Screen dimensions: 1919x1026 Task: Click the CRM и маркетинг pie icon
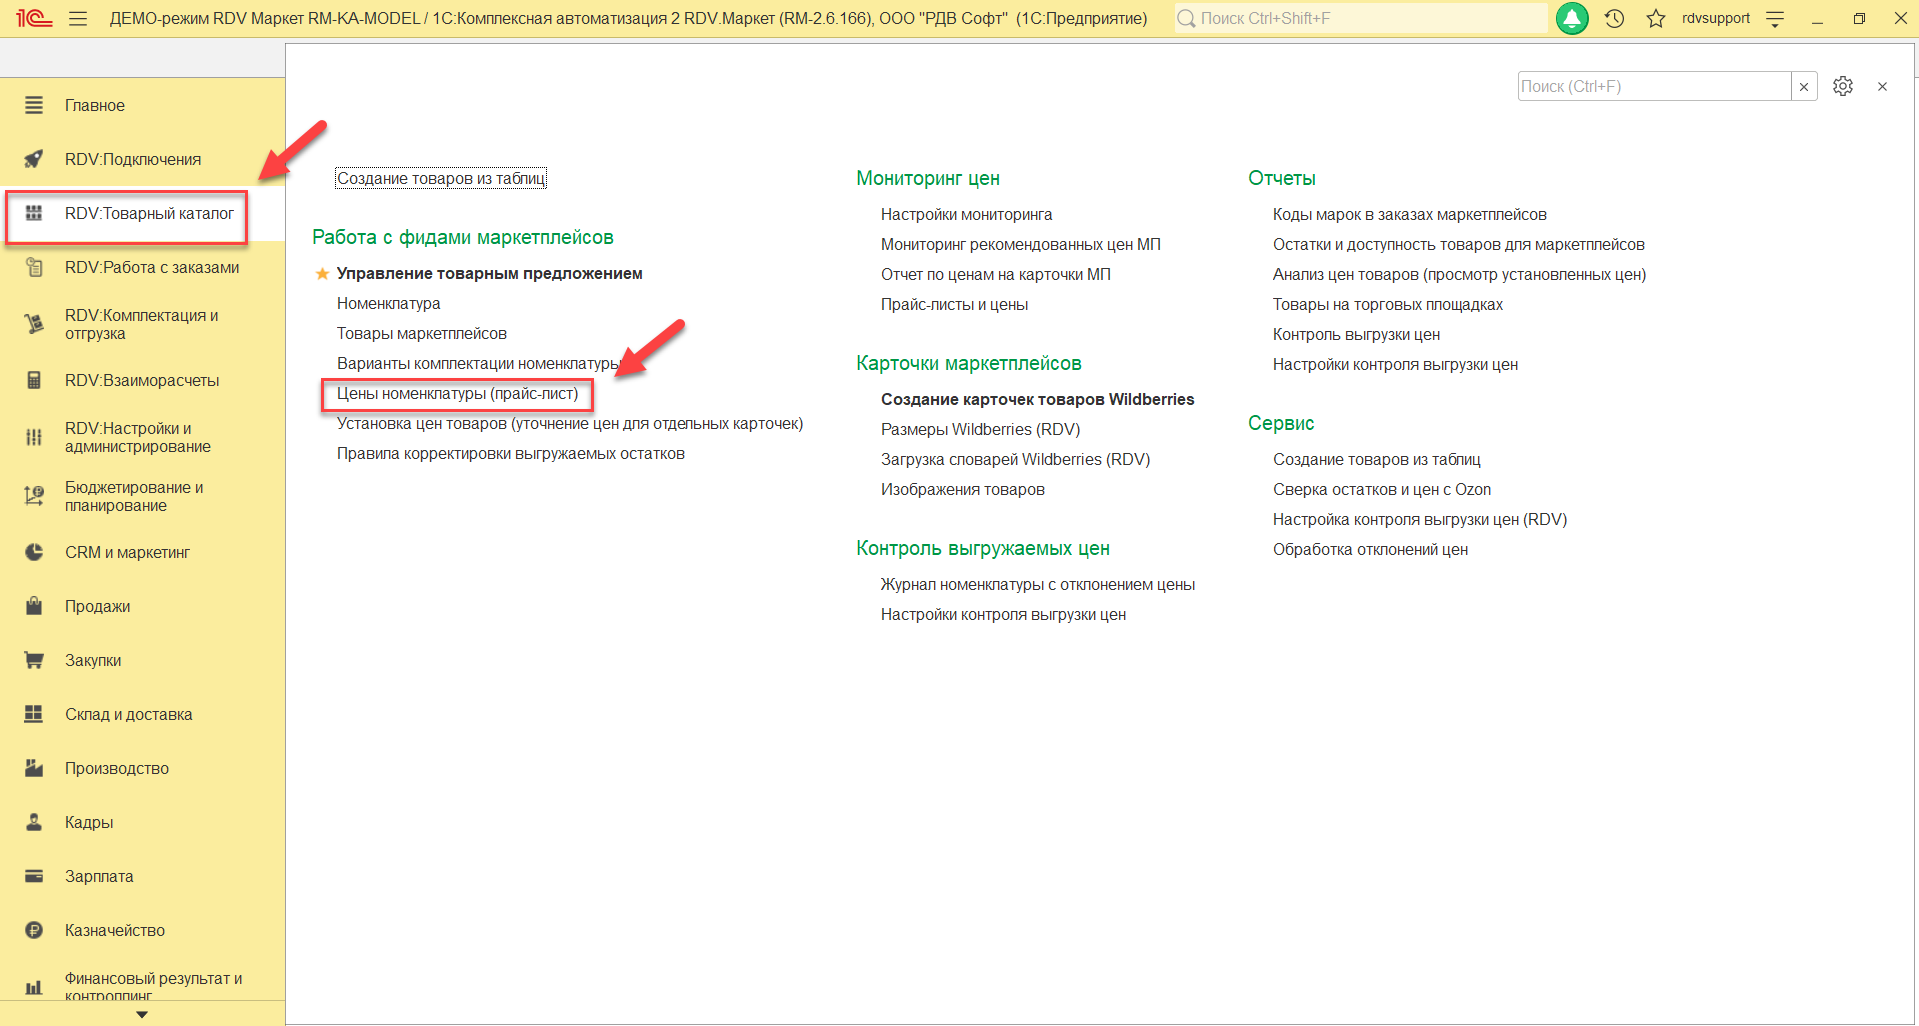click(x=34, y=552)
